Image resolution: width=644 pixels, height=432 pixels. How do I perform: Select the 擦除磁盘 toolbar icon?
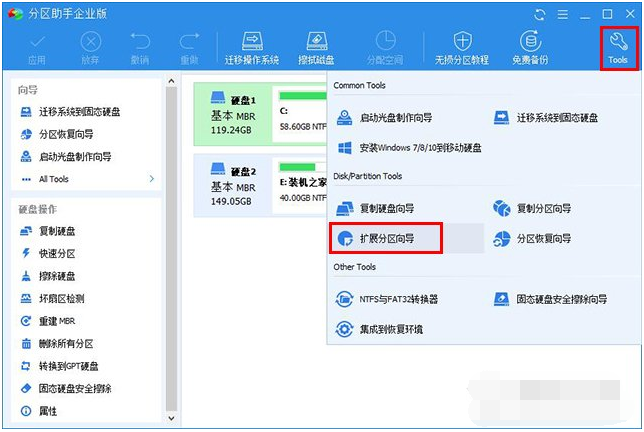click(316, 47)
